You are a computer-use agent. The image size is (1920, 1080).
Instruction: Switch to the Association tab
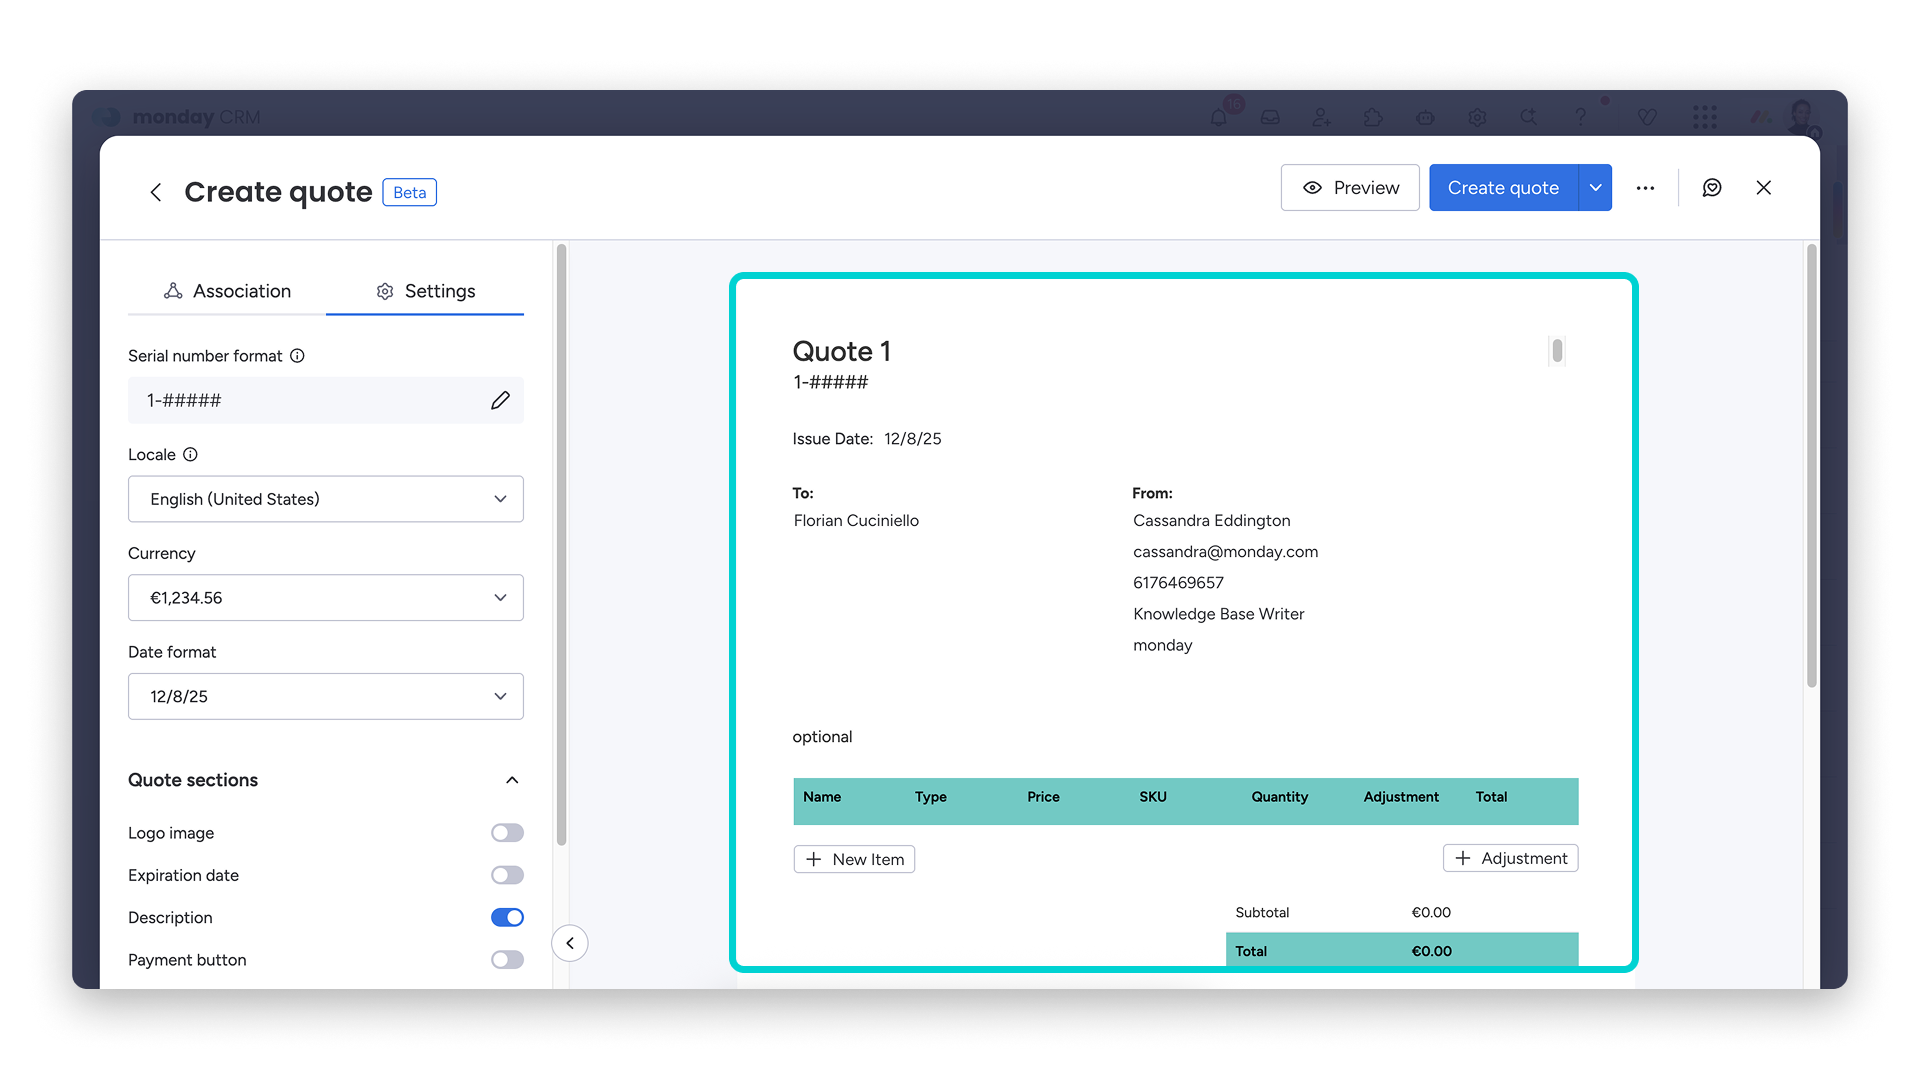(x=227, y=291)
